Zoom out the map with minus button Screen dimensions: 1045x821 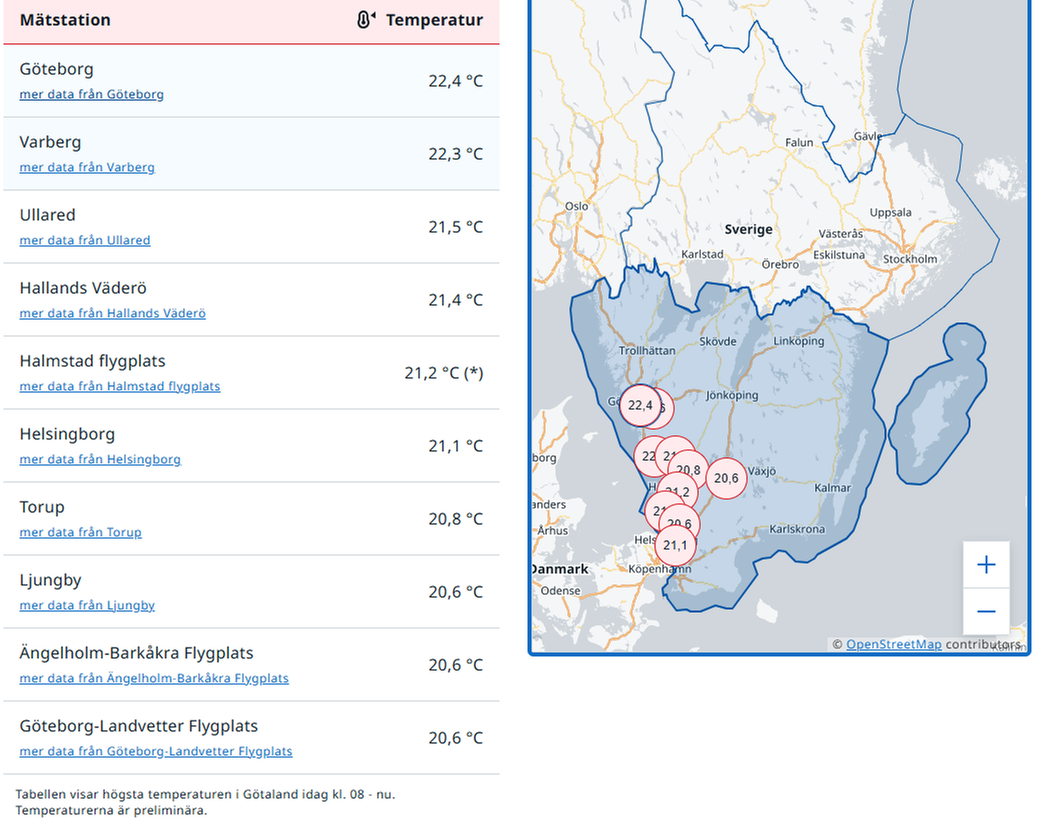click(986, 611)
